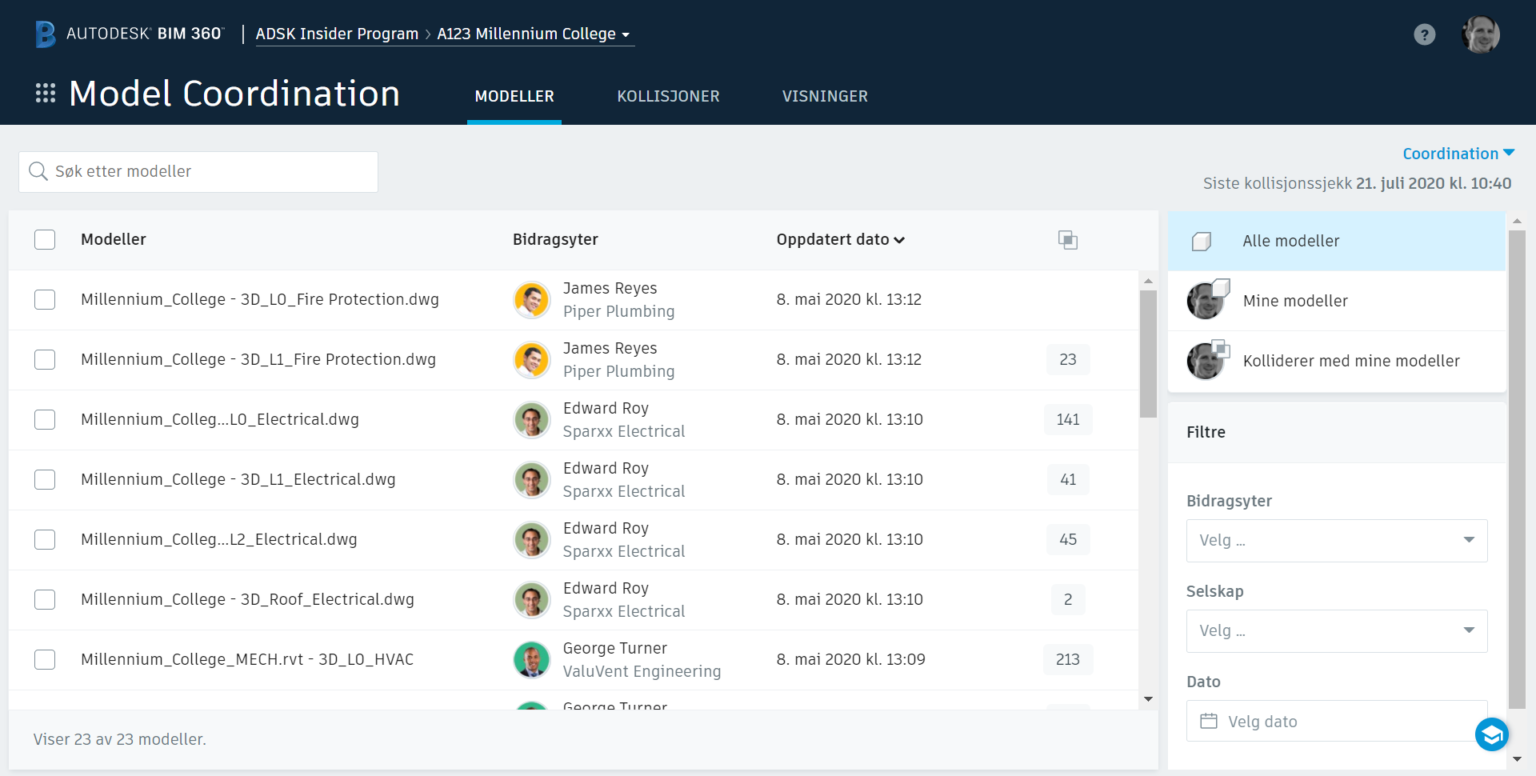
Task: Click the clash count column header icon
Action: (x=1068, y=240)
